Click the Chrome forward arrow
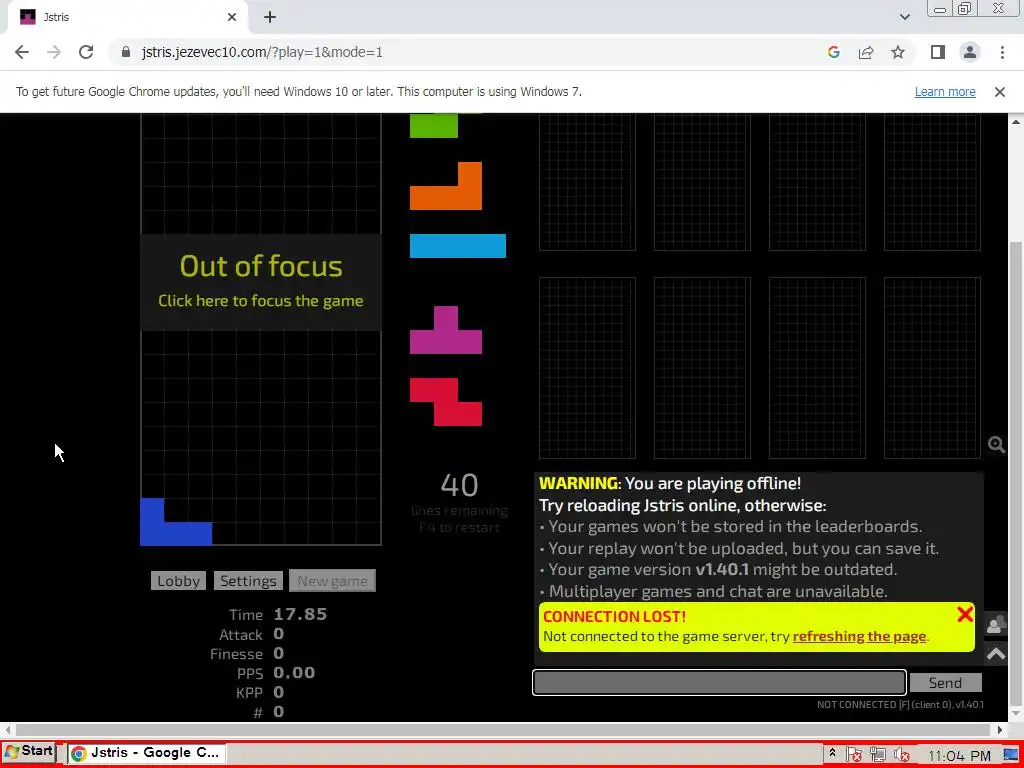The image size is (1024, 768). point(54,52)
